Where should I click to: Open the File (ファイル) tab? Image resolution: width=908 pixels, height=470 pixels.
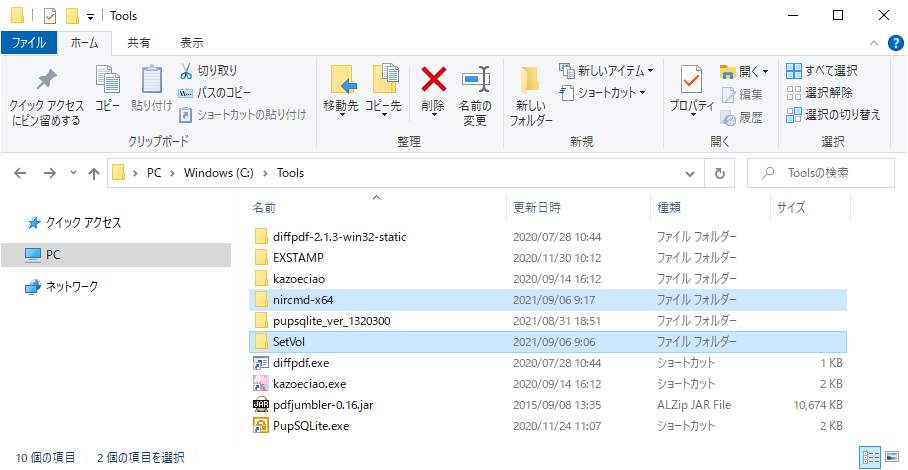click(x=29, y=43)
